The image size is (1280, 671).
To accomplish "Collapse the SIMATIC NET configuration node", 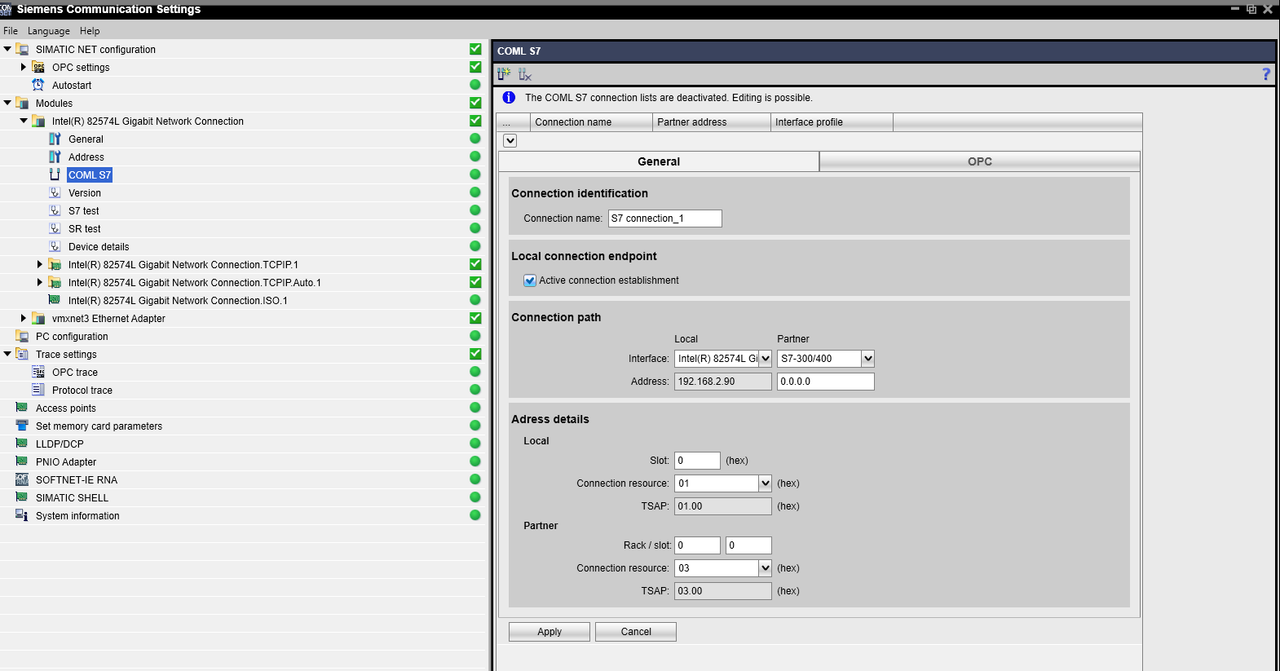I will 7,49.
